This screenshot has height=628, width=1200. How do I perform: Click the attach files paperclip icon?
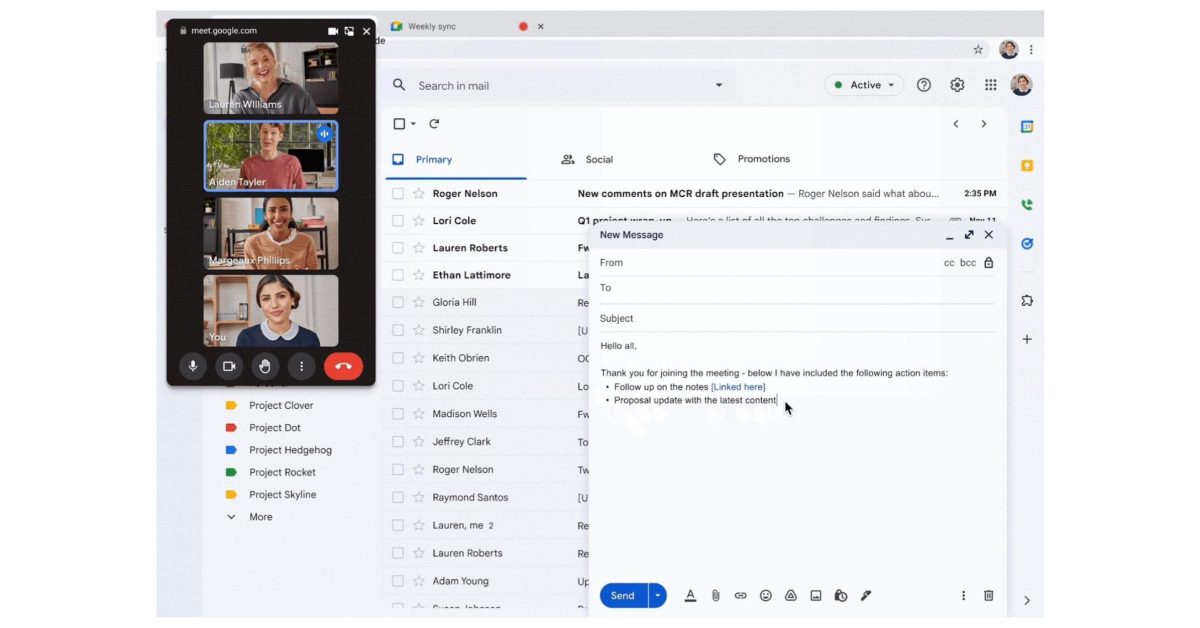pyautogui.click(x=716, y=596)
